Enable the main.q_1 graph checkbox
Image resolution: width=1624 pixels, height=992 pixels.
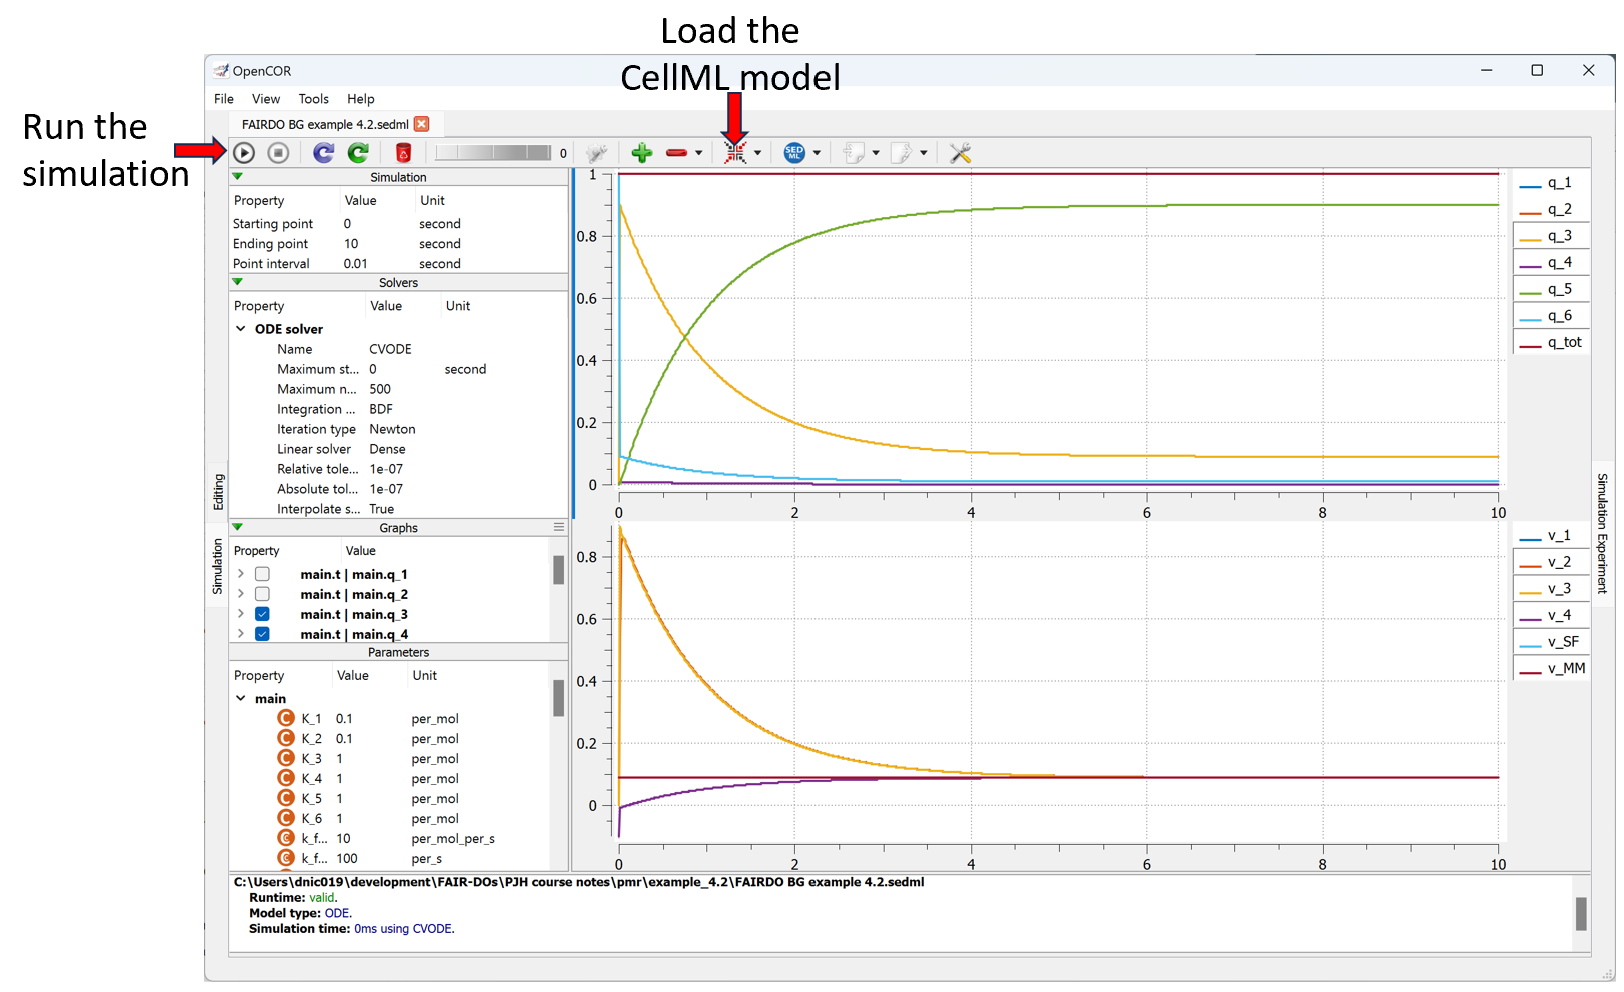click(262, 574)
